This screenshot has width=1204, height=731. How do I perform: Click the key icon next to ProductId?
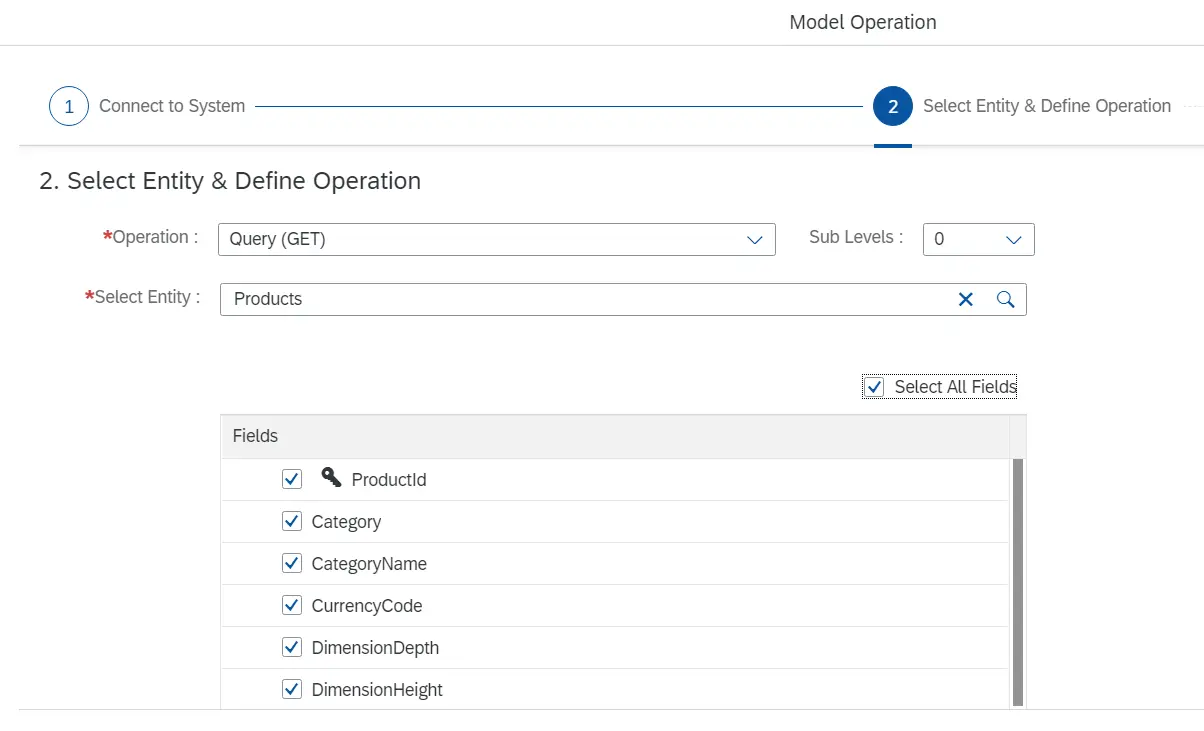[331, 478]
